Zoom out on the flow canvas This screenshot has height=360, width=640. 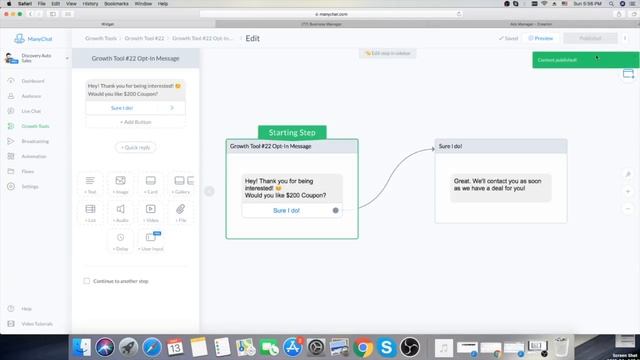[x=628, y=209]
